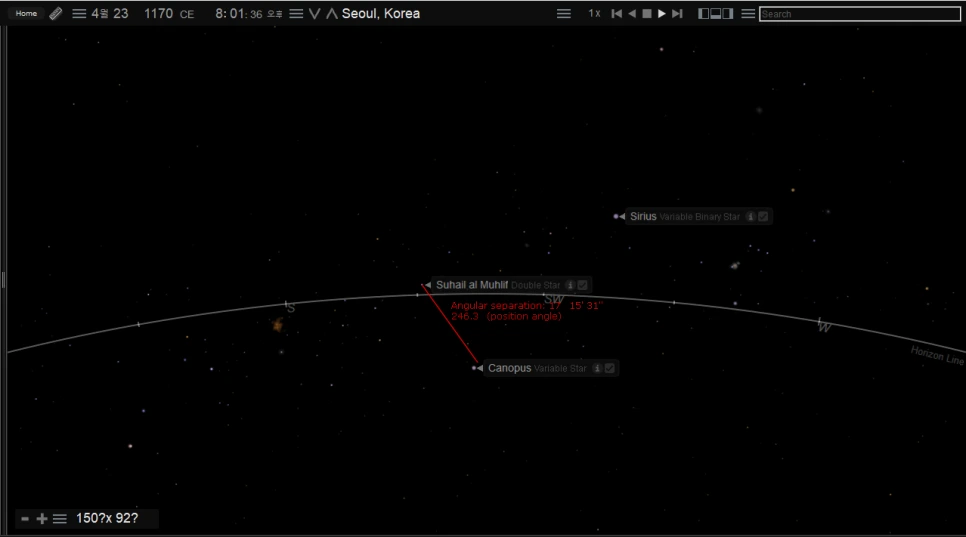This screenshot has width=966, height=537.
Task: Step time forward one step
Action: pyautogui.click(x=677, y=14)
